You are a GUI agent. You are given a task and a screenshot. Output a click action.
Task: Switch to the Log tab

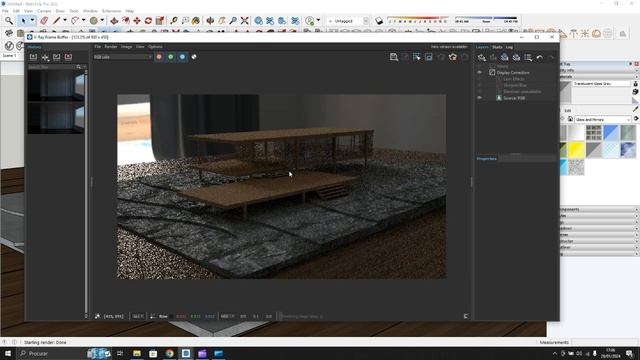point(509,47)
